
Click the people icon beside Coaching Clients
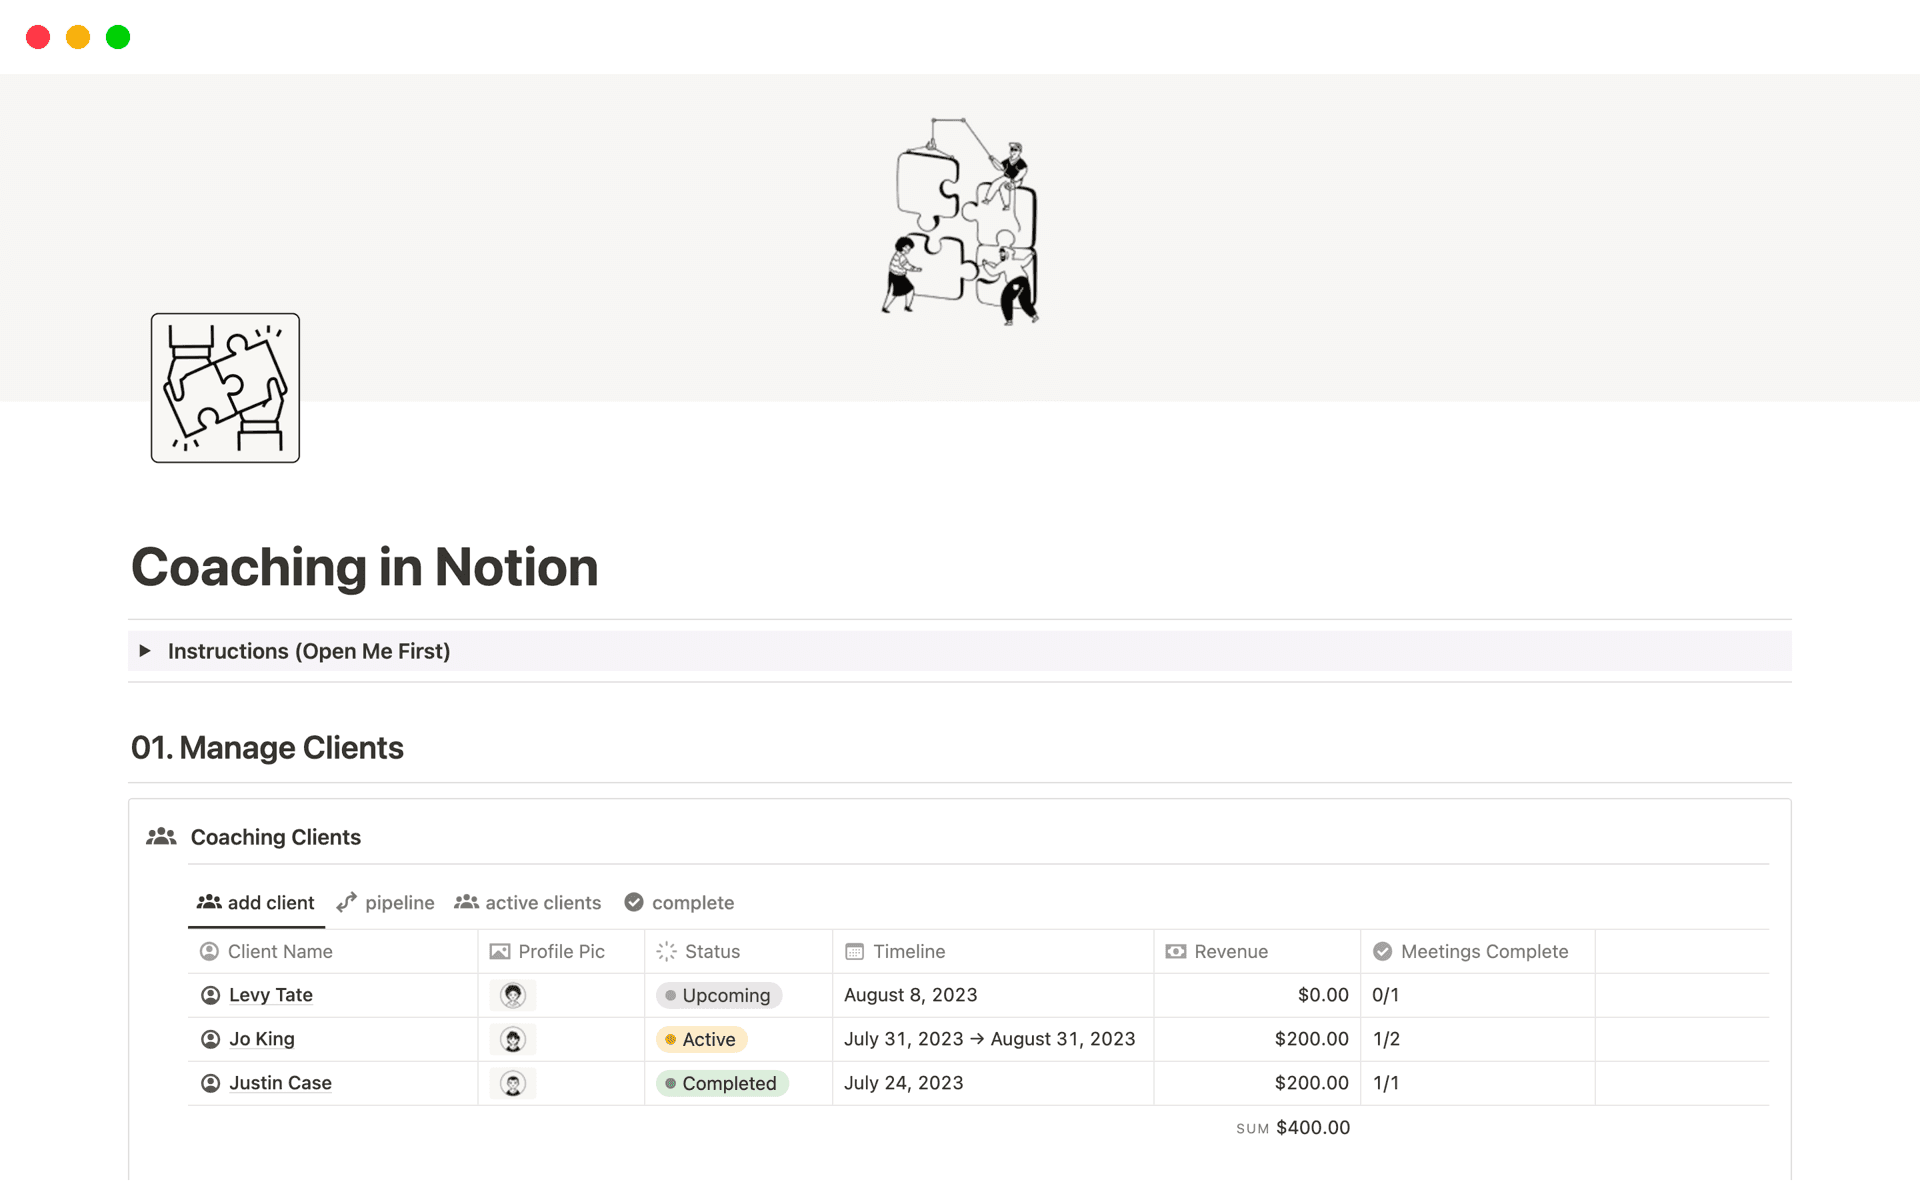click(161, 836)
